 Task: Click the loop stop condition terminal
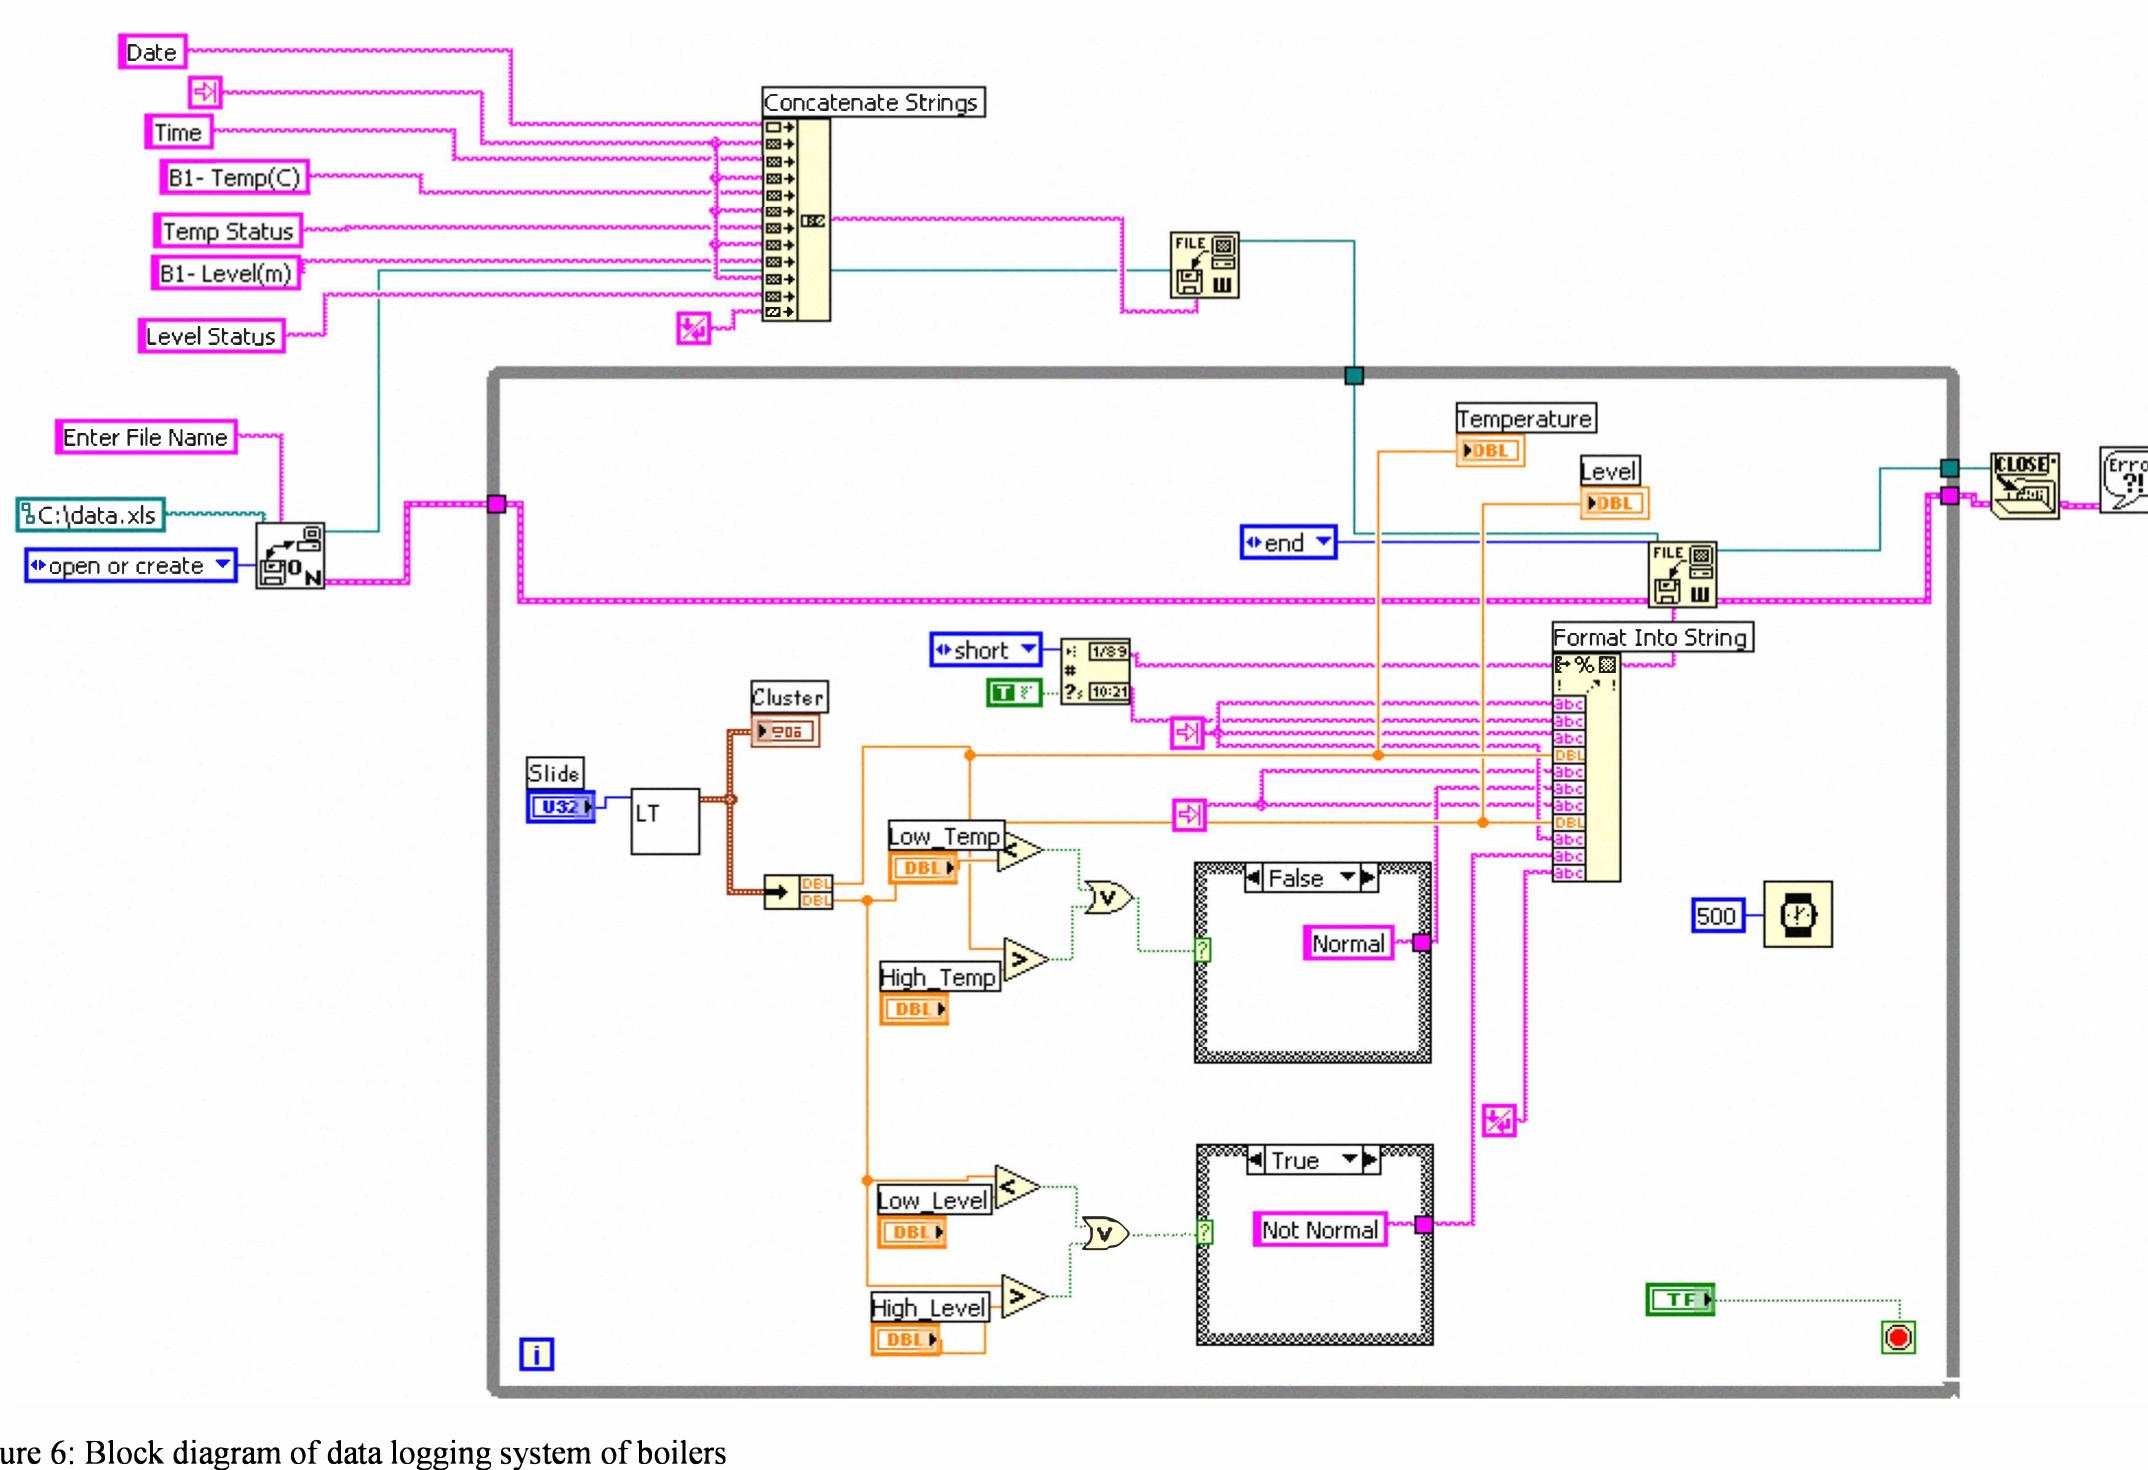point(1898,1337)
